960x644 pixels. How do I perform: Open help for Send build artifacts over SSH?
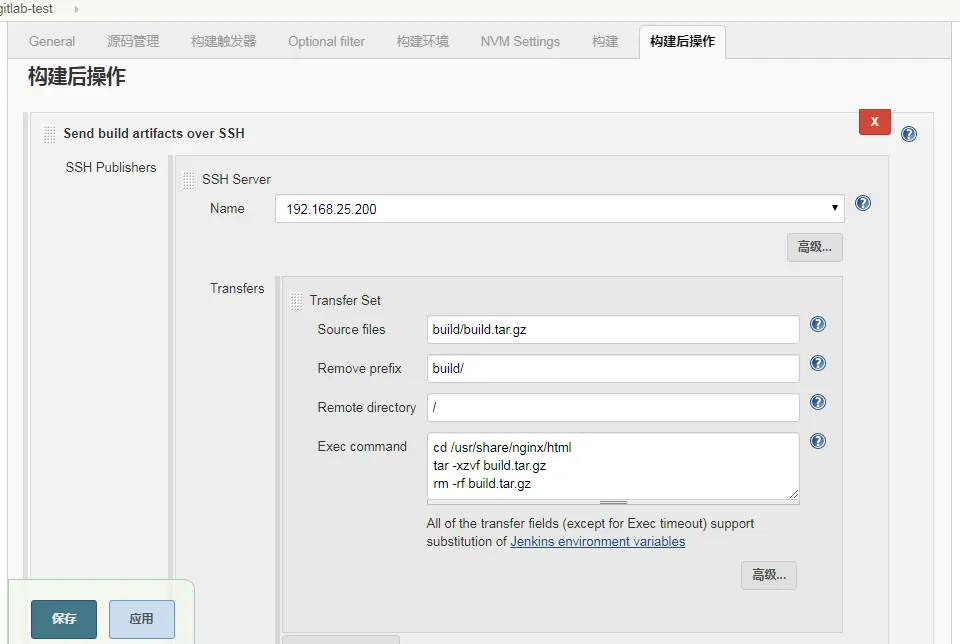coord(908,132)
